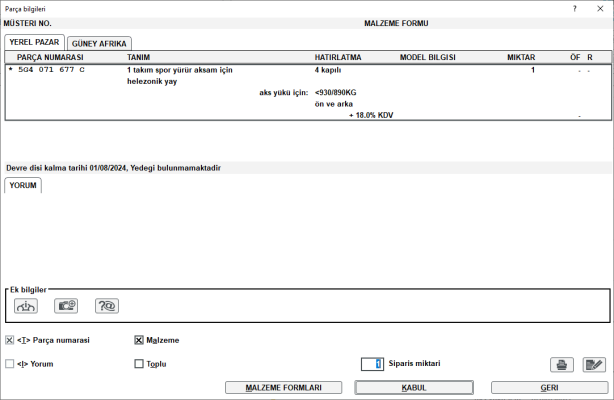614x400 pixels.
Task: Uncheck the Malzeme checkbox
Action: click(139, 340)
